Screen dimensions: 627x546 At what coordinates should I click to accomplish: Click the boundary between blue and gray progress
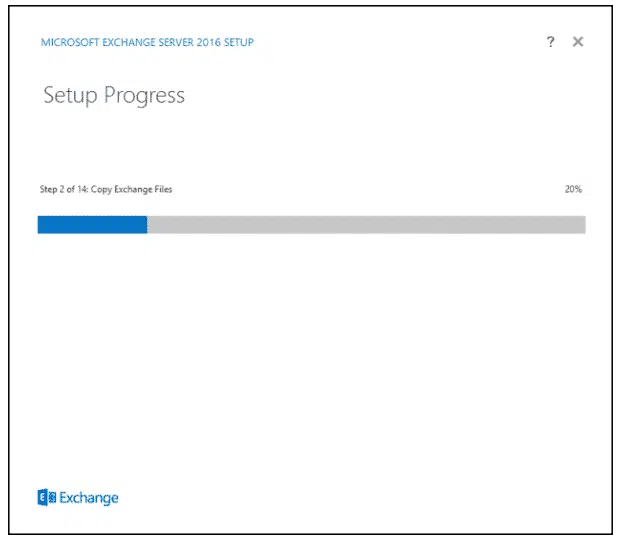(x=147, y=225)
